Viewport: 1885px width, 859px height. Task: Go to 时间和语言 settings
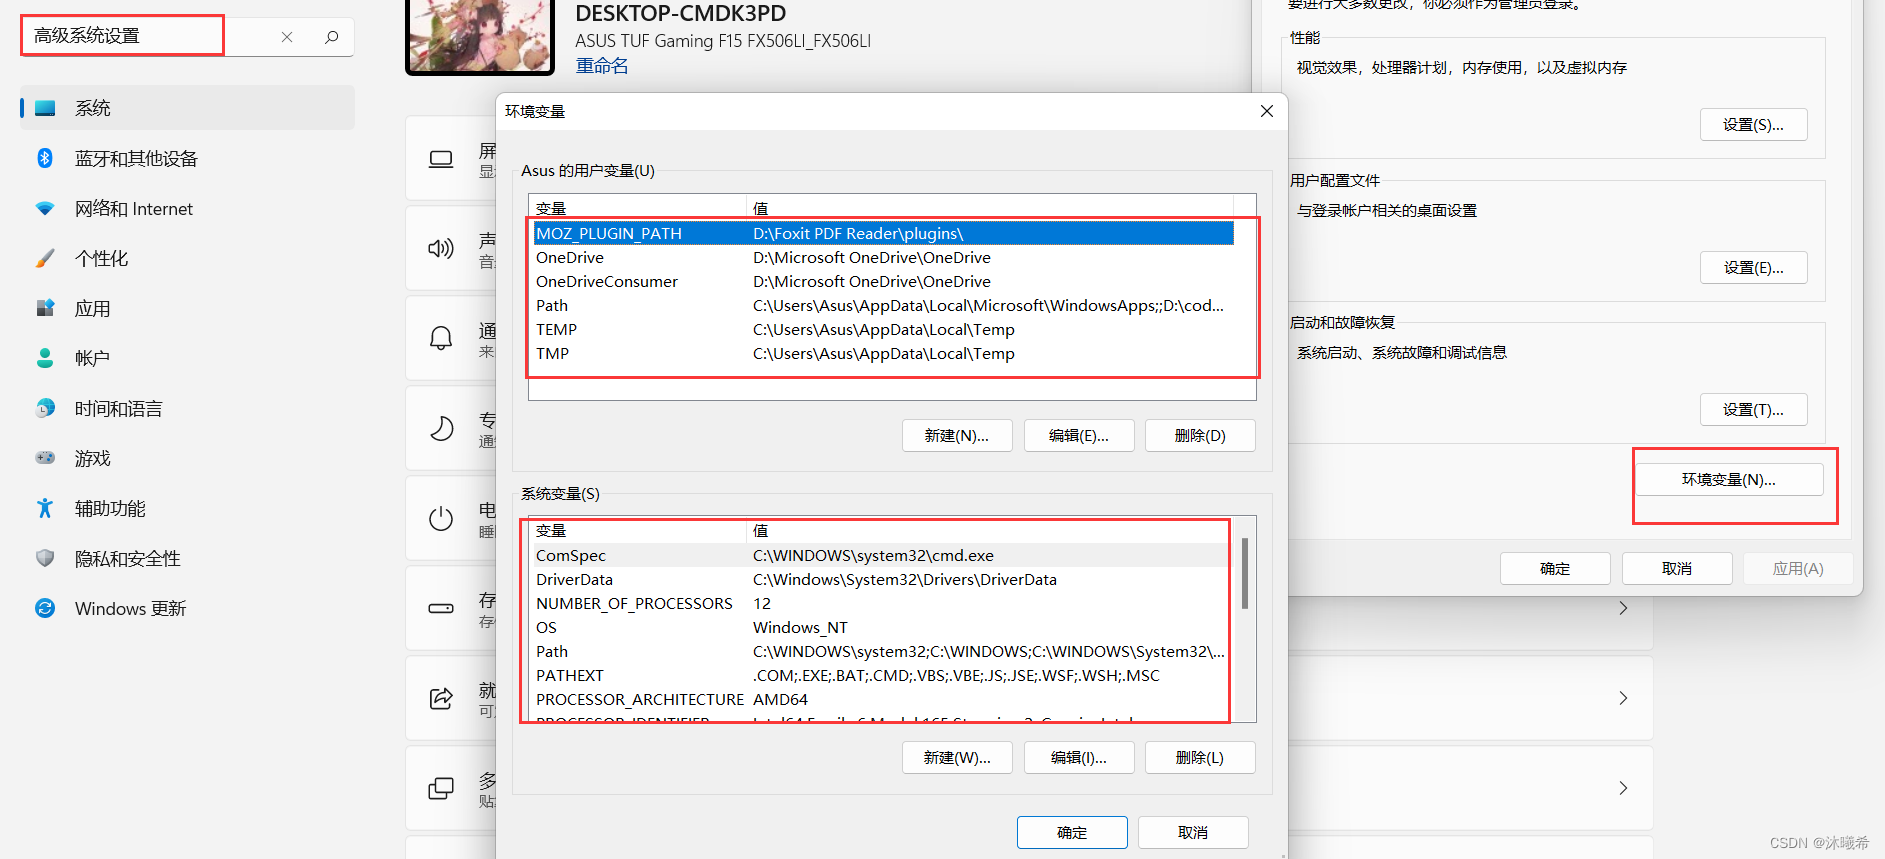[187, 408]
